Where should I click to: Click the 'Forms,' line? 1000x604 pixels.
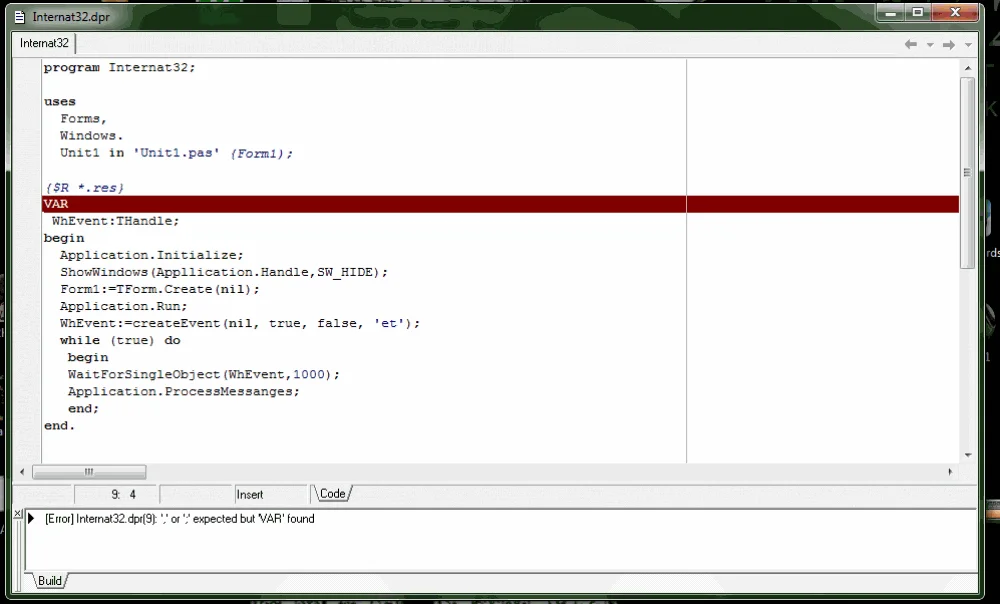point(84,119)
